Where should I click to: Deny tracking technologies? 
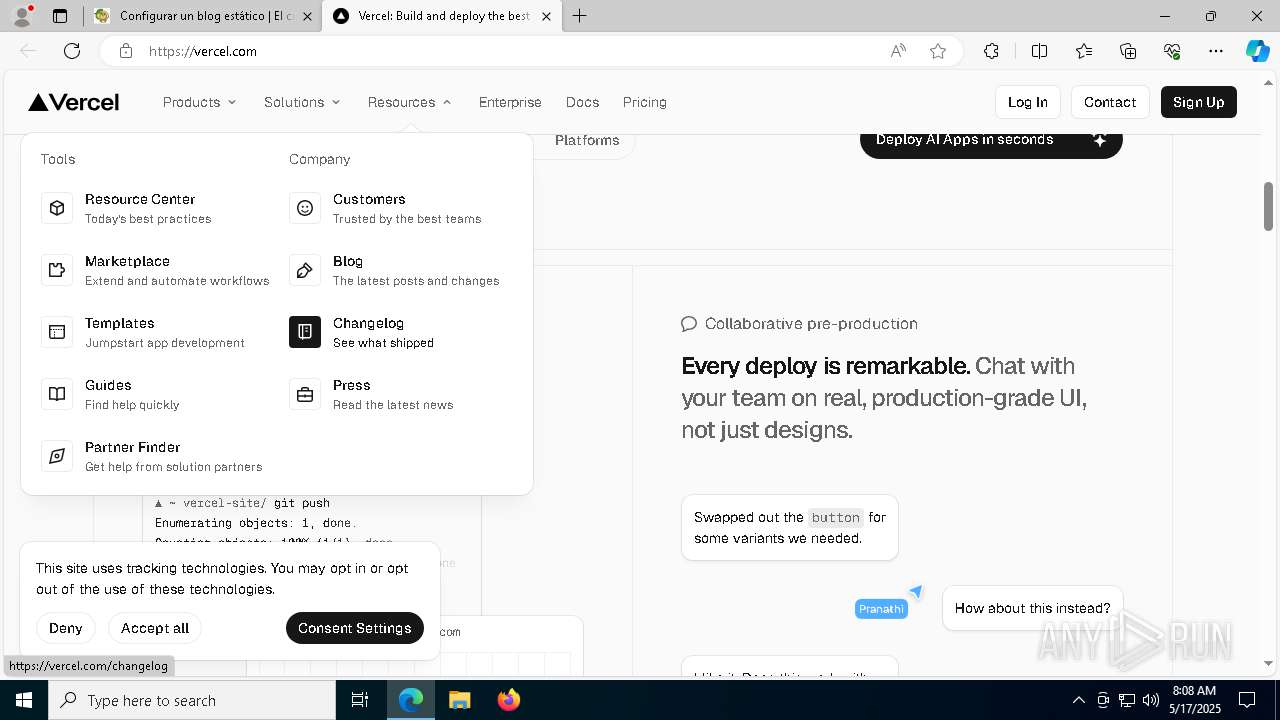65,628
